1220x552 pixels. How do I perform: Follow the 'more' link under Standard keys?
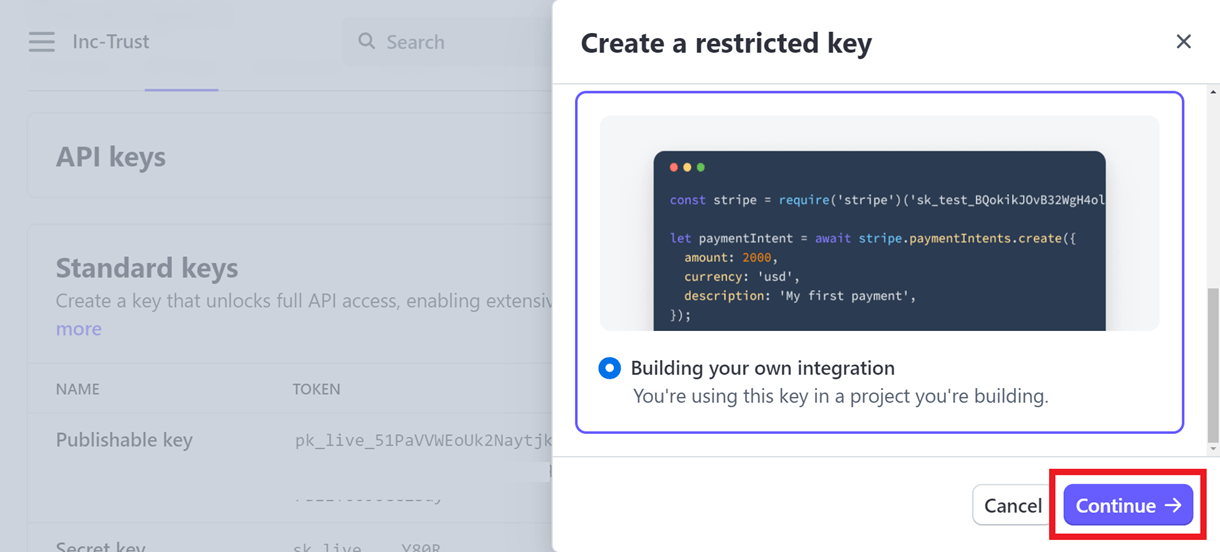pos(79,329)
